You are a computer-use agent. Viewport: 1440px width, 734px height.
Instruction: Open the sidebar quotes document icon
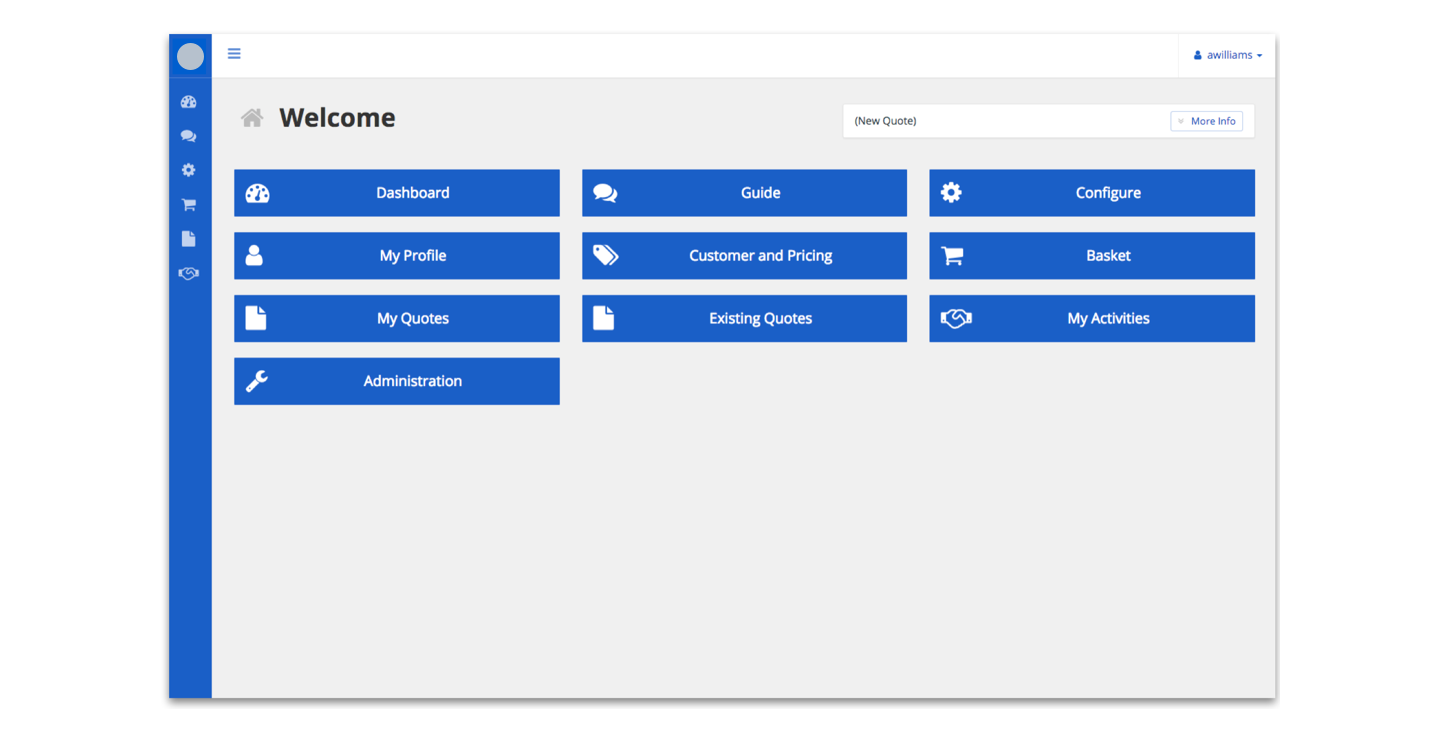point(189,239)
